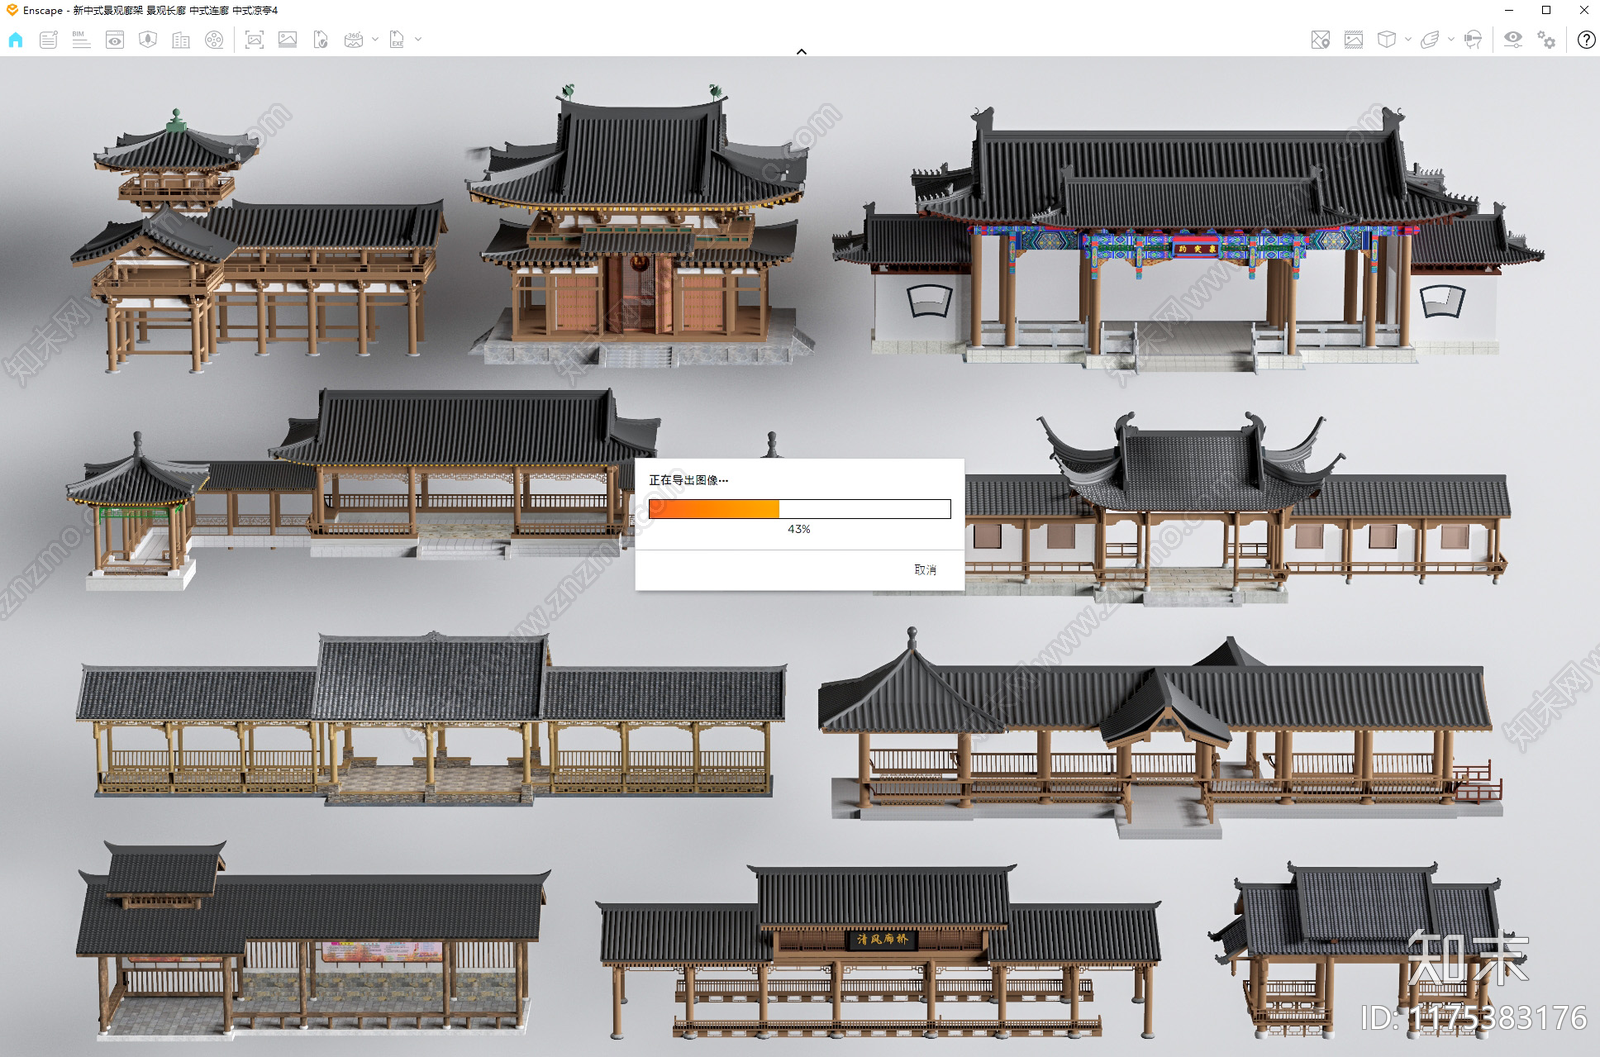Click the batch rendering image icon
This screenshot has width=1600, height=1057.
pyautogui.click(x=288, y=40)
